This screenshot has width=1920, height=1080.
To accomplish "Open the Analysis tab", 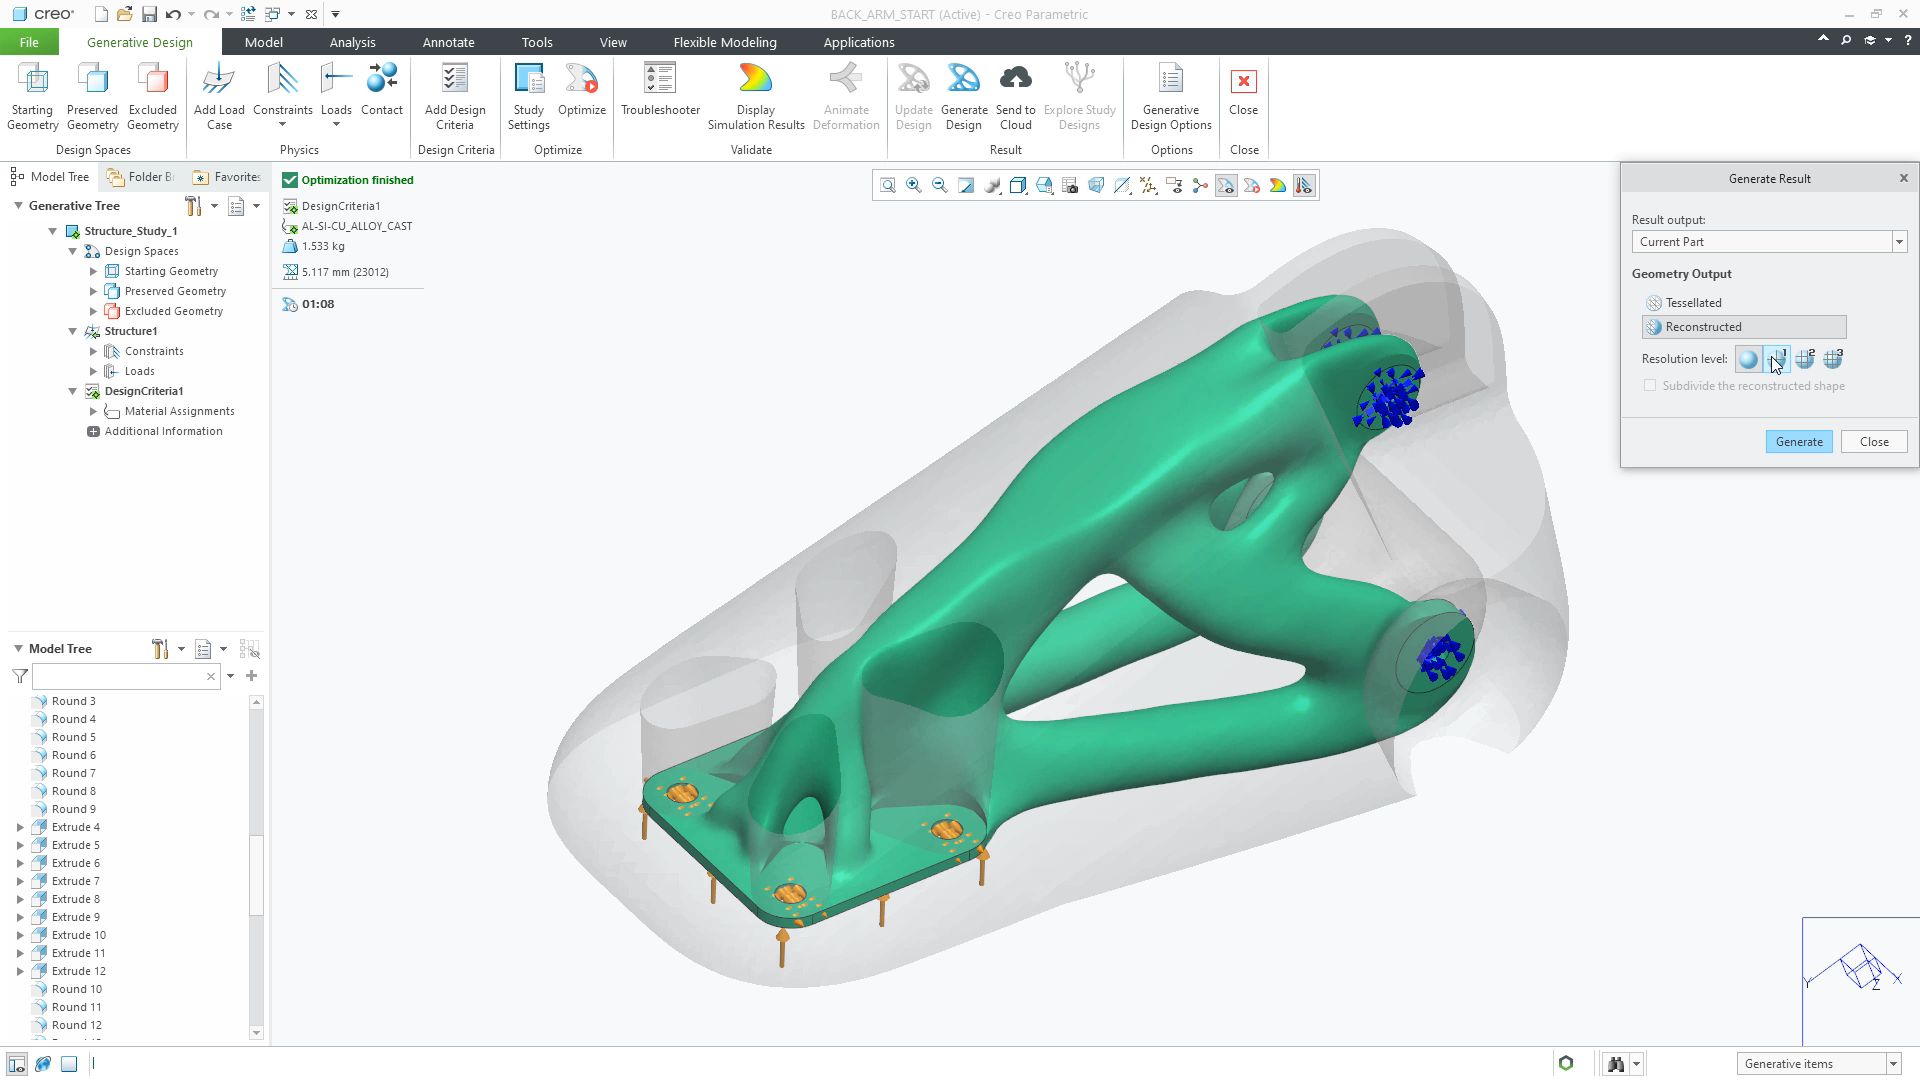I will (353, 42).
